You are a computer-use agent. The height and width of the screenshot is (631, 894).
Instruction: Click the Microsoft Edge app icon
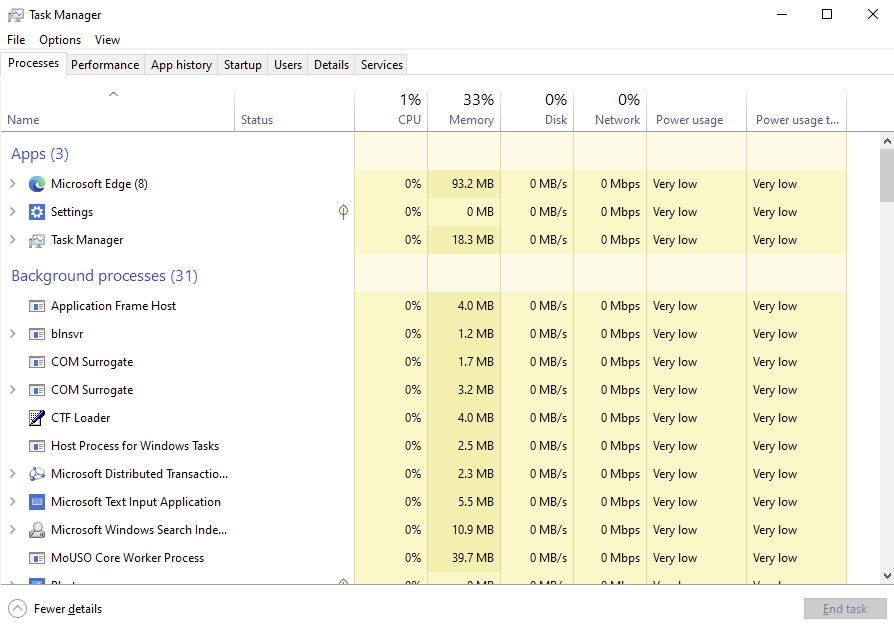click(36, 184)
